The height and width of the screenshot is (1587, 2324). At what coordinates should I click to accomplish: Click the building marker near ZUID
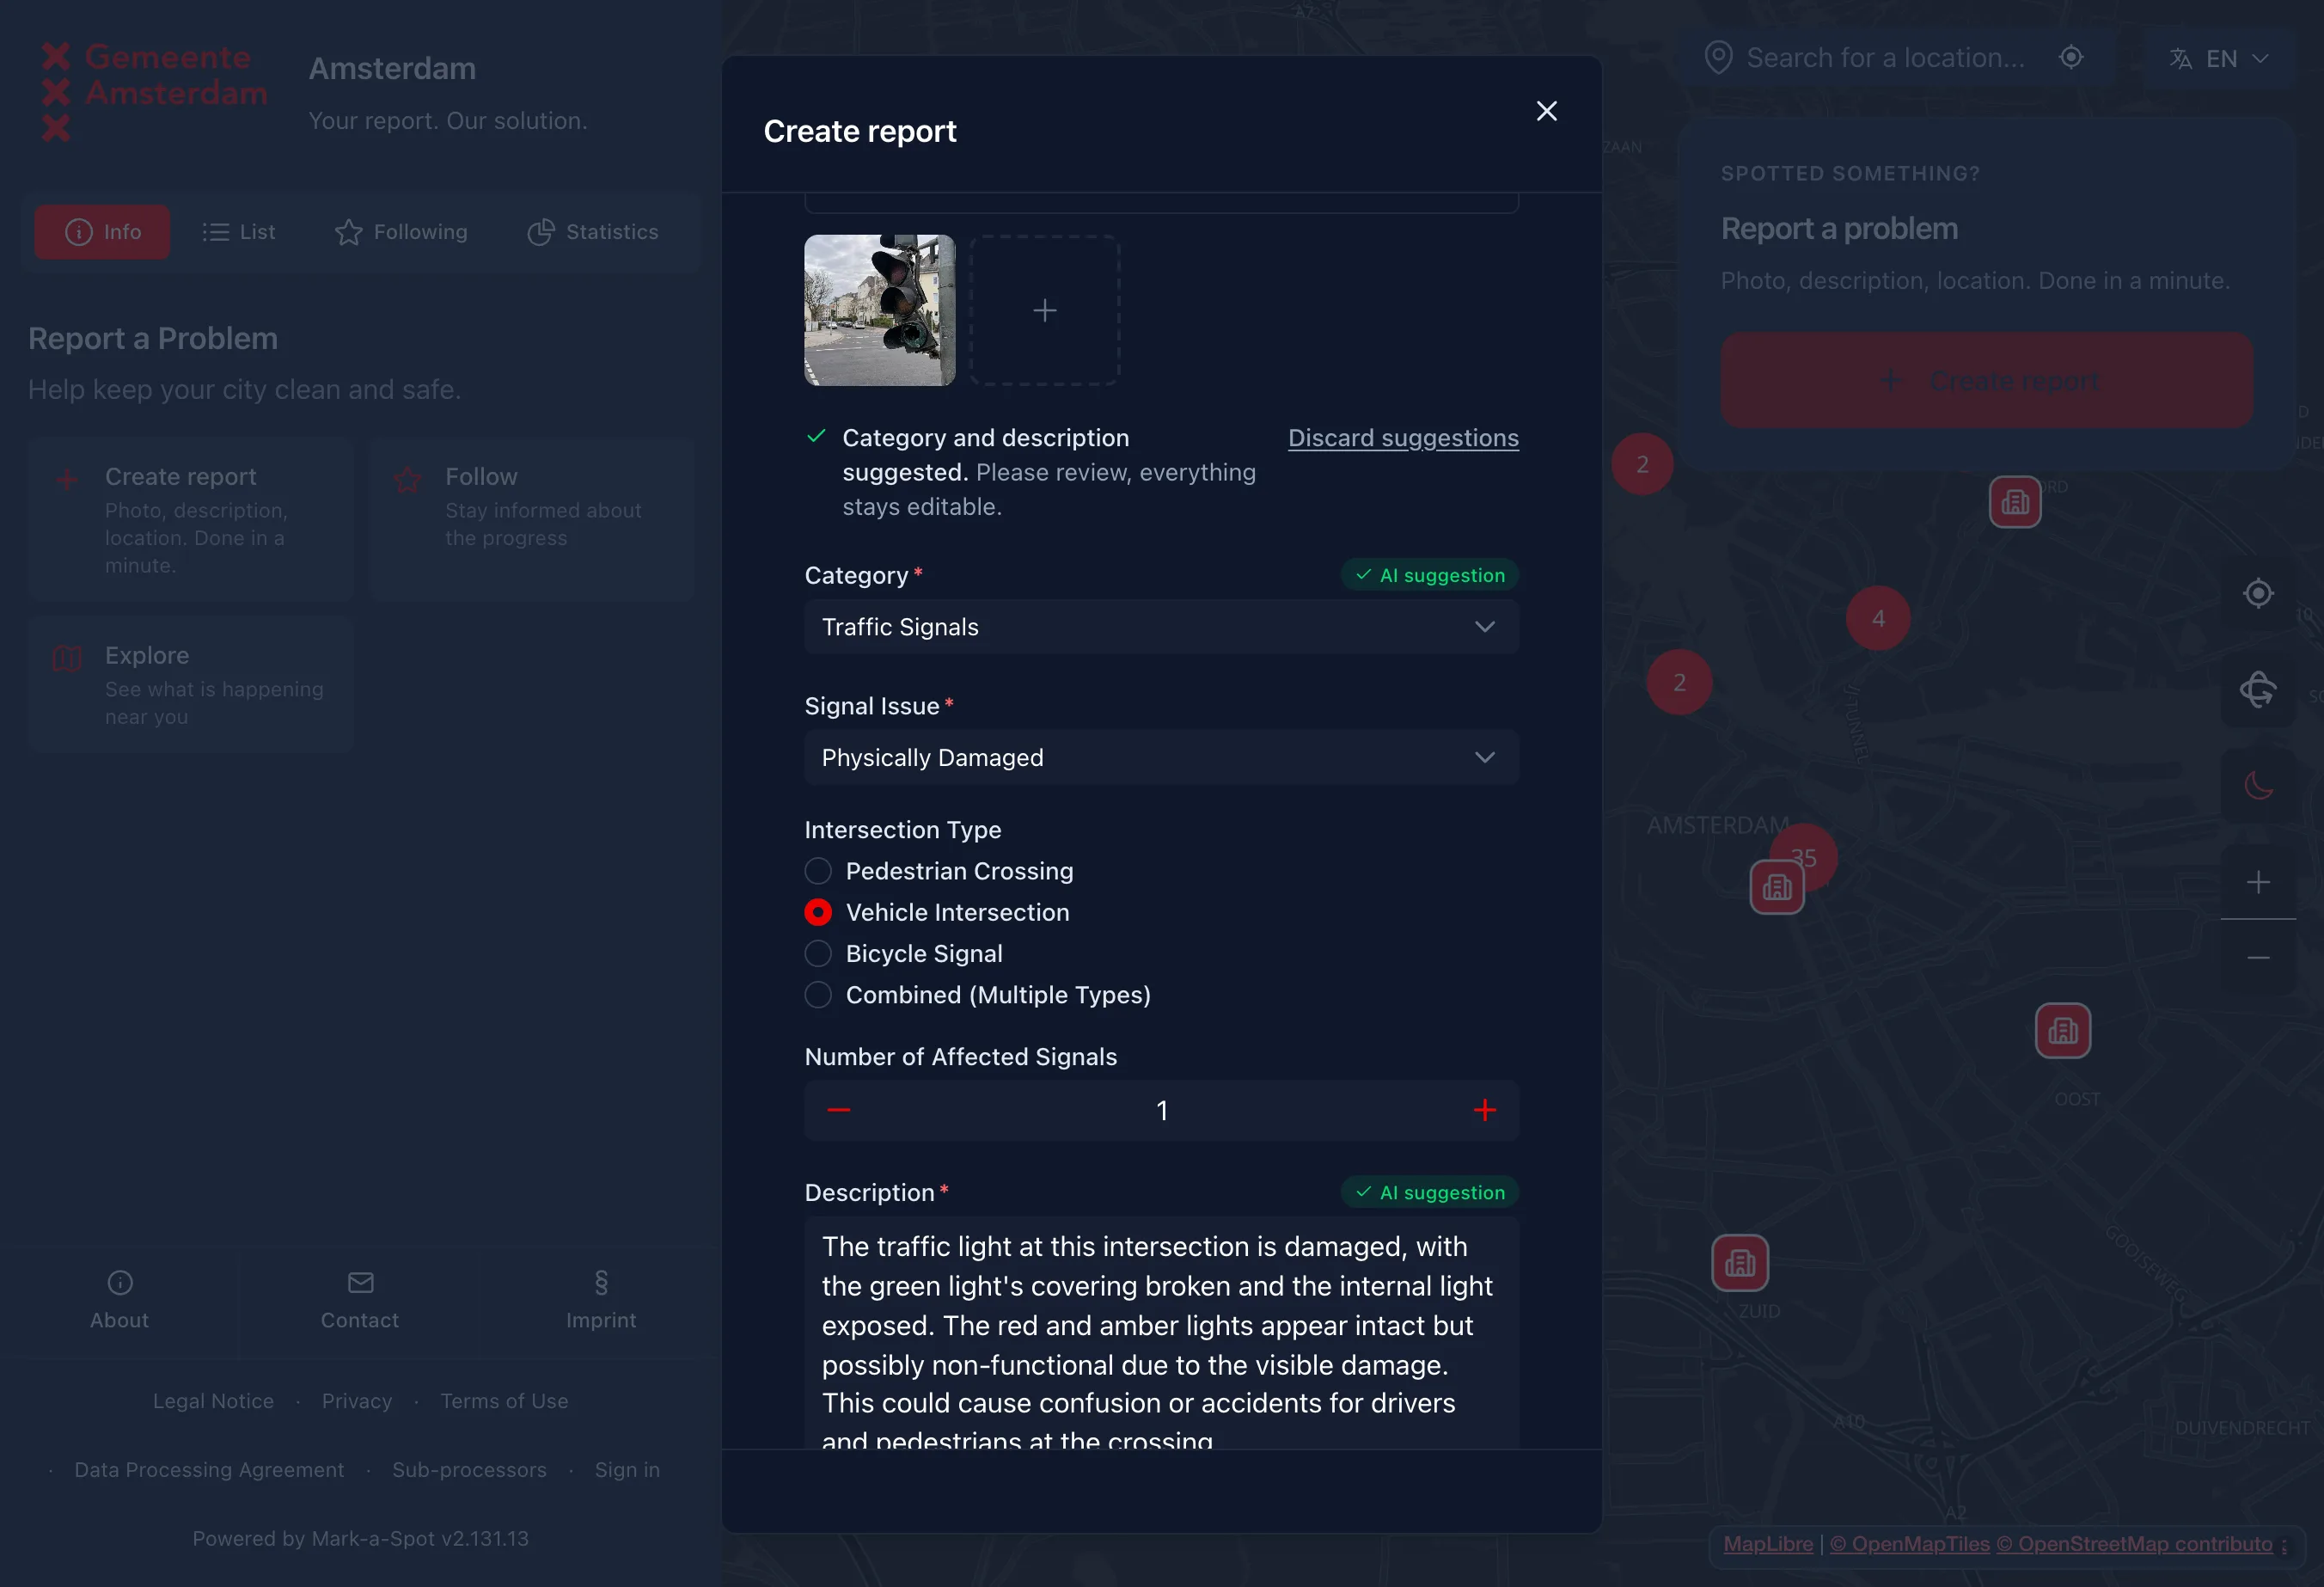pyautogui.click(x=1739, y=1263)
